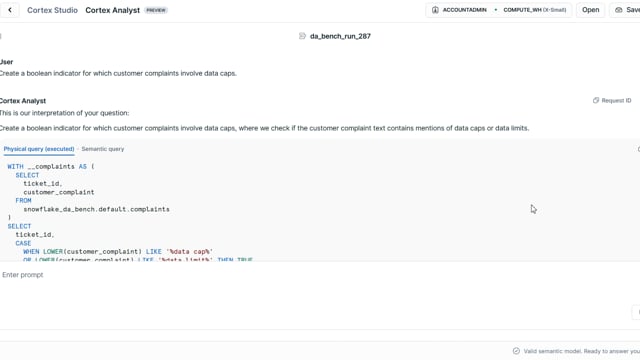Navigate to Cortex Studio breadcrumb

(52, 10)
